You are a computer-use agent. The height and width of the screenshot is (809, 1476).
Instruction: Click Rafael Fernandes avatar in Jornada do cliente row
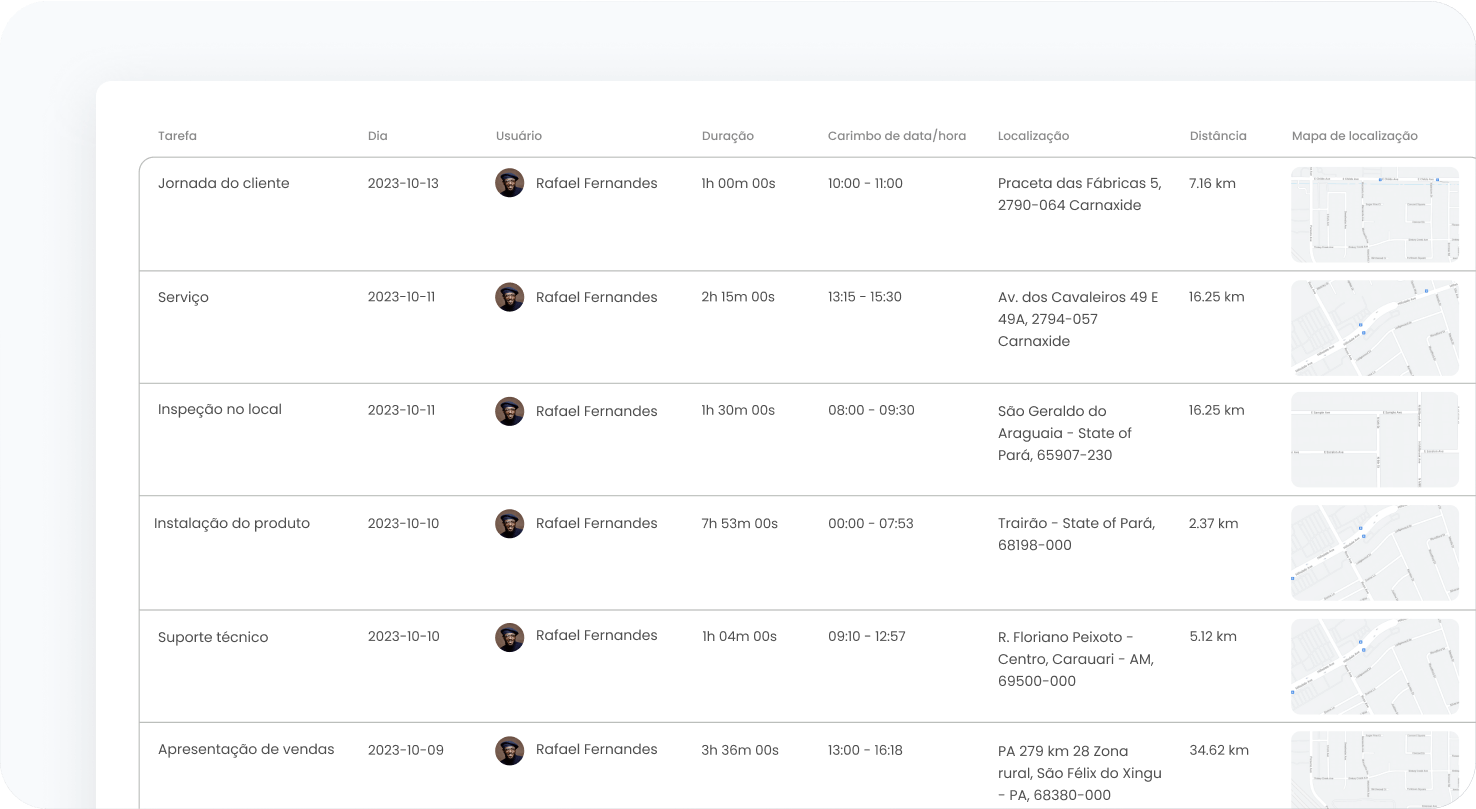[x=509, y=183]
